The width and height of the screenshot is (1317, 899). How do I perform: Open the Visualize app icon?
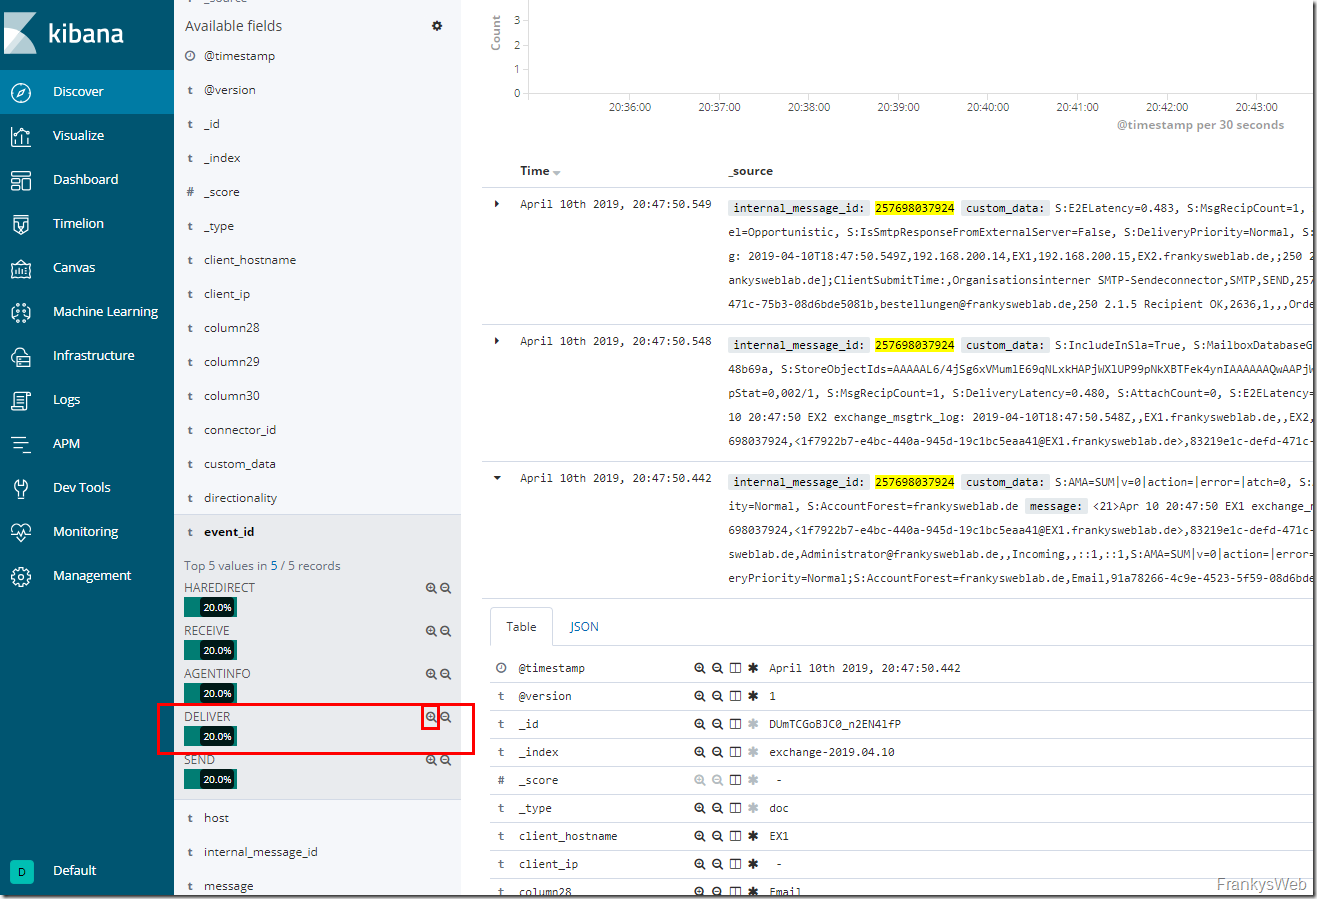click(x=21, y=136)
